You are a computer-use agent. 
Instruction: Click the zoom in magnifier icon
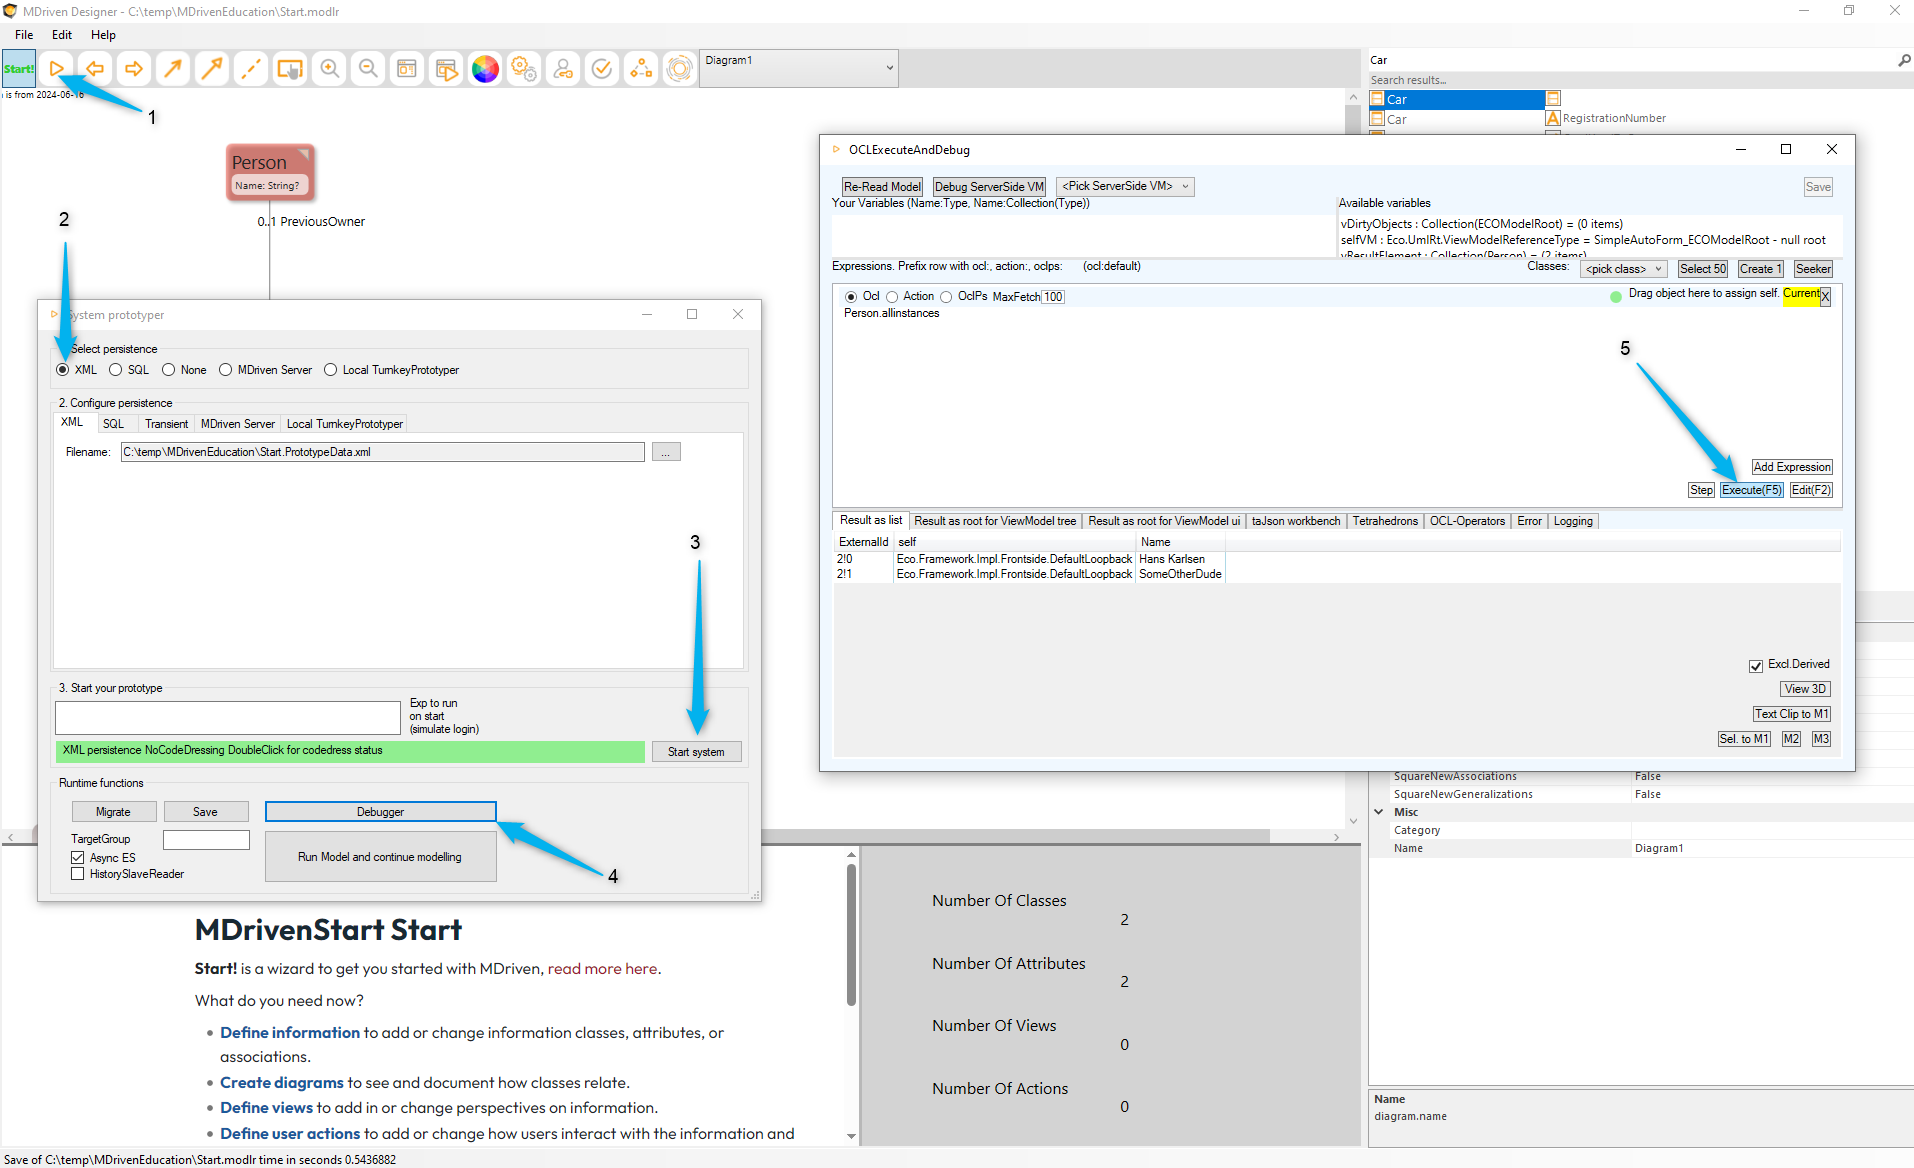pyautogui.click(x=329, y=69)
